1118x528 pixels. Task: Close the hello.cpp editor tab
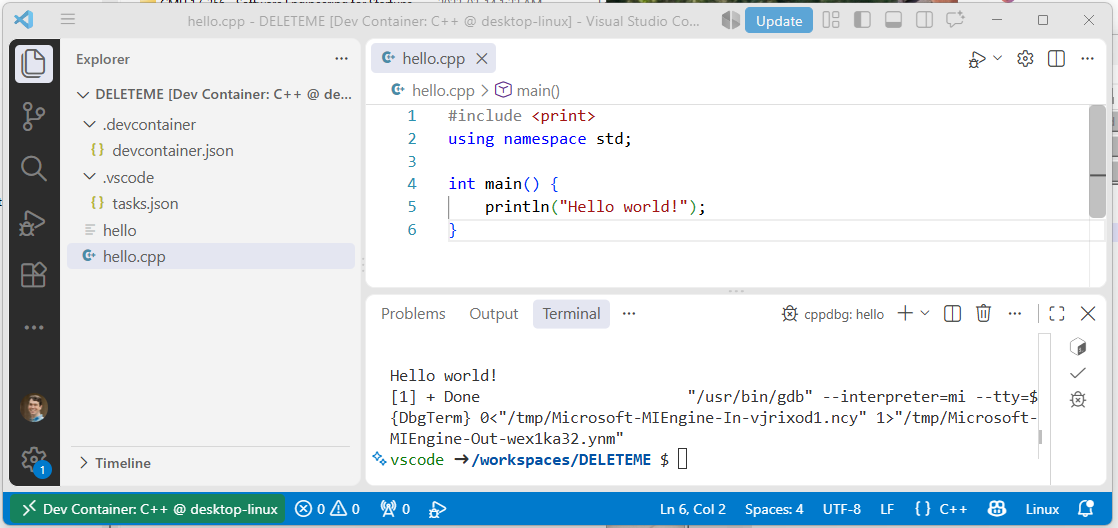tap(481, 59)
